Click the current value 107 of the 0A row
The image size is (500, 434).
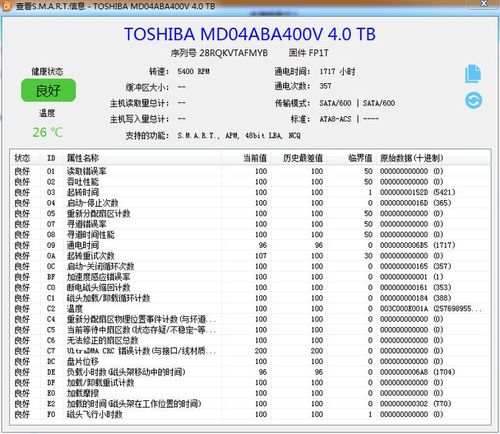pos(261,256)
